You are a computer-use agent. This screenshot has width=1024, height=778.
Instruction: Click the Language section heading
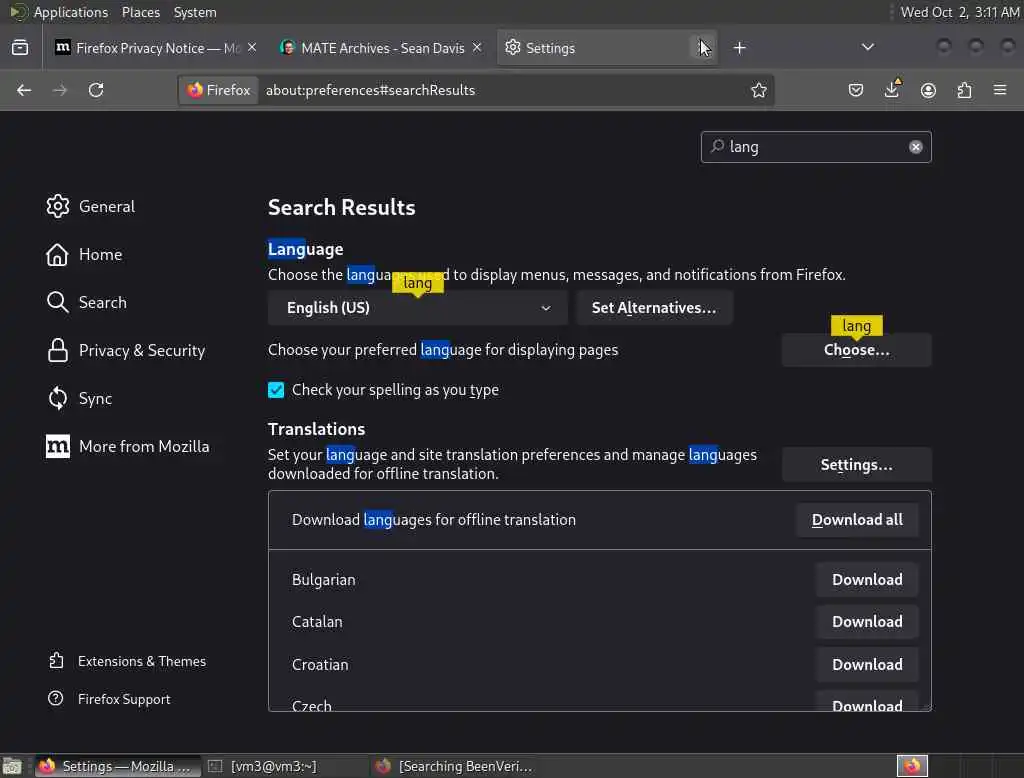coord(305,250)
